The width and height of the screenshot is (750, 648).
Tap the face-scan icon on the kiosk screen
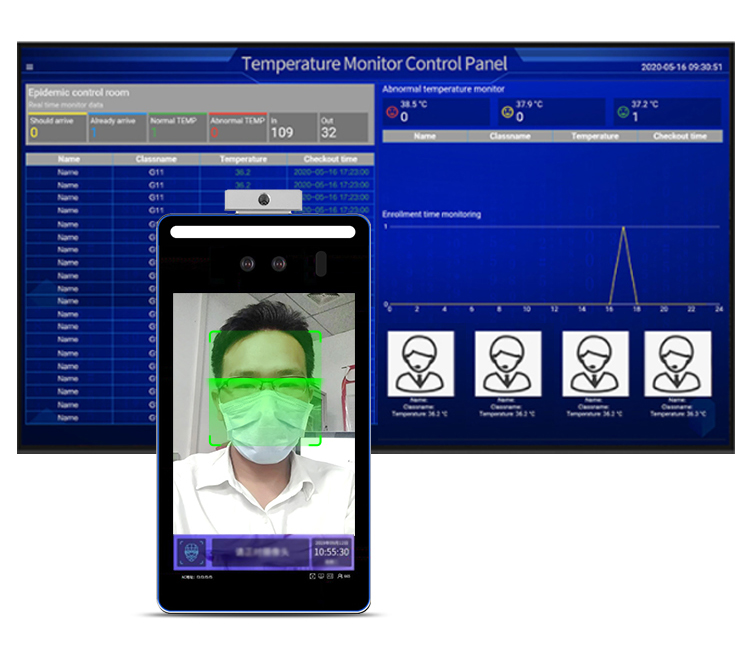click(193, 553)
